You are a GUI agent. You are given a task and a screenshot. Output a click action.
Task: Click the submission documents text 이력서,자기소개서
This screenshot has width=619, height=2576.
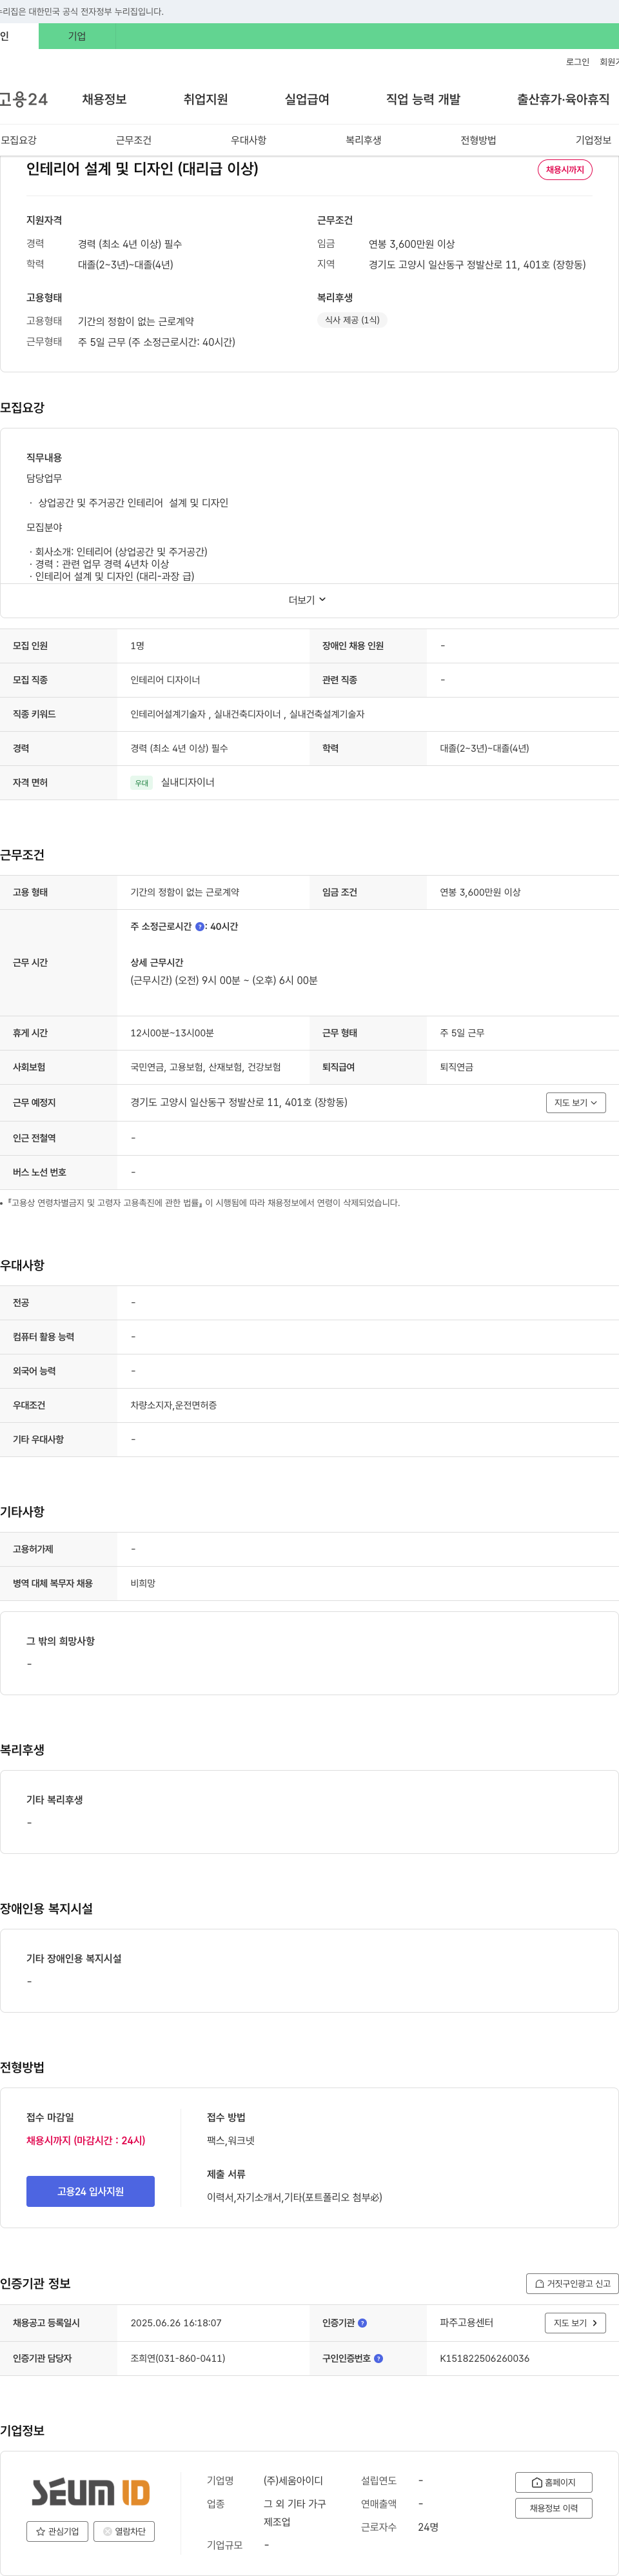(294, 2197)
